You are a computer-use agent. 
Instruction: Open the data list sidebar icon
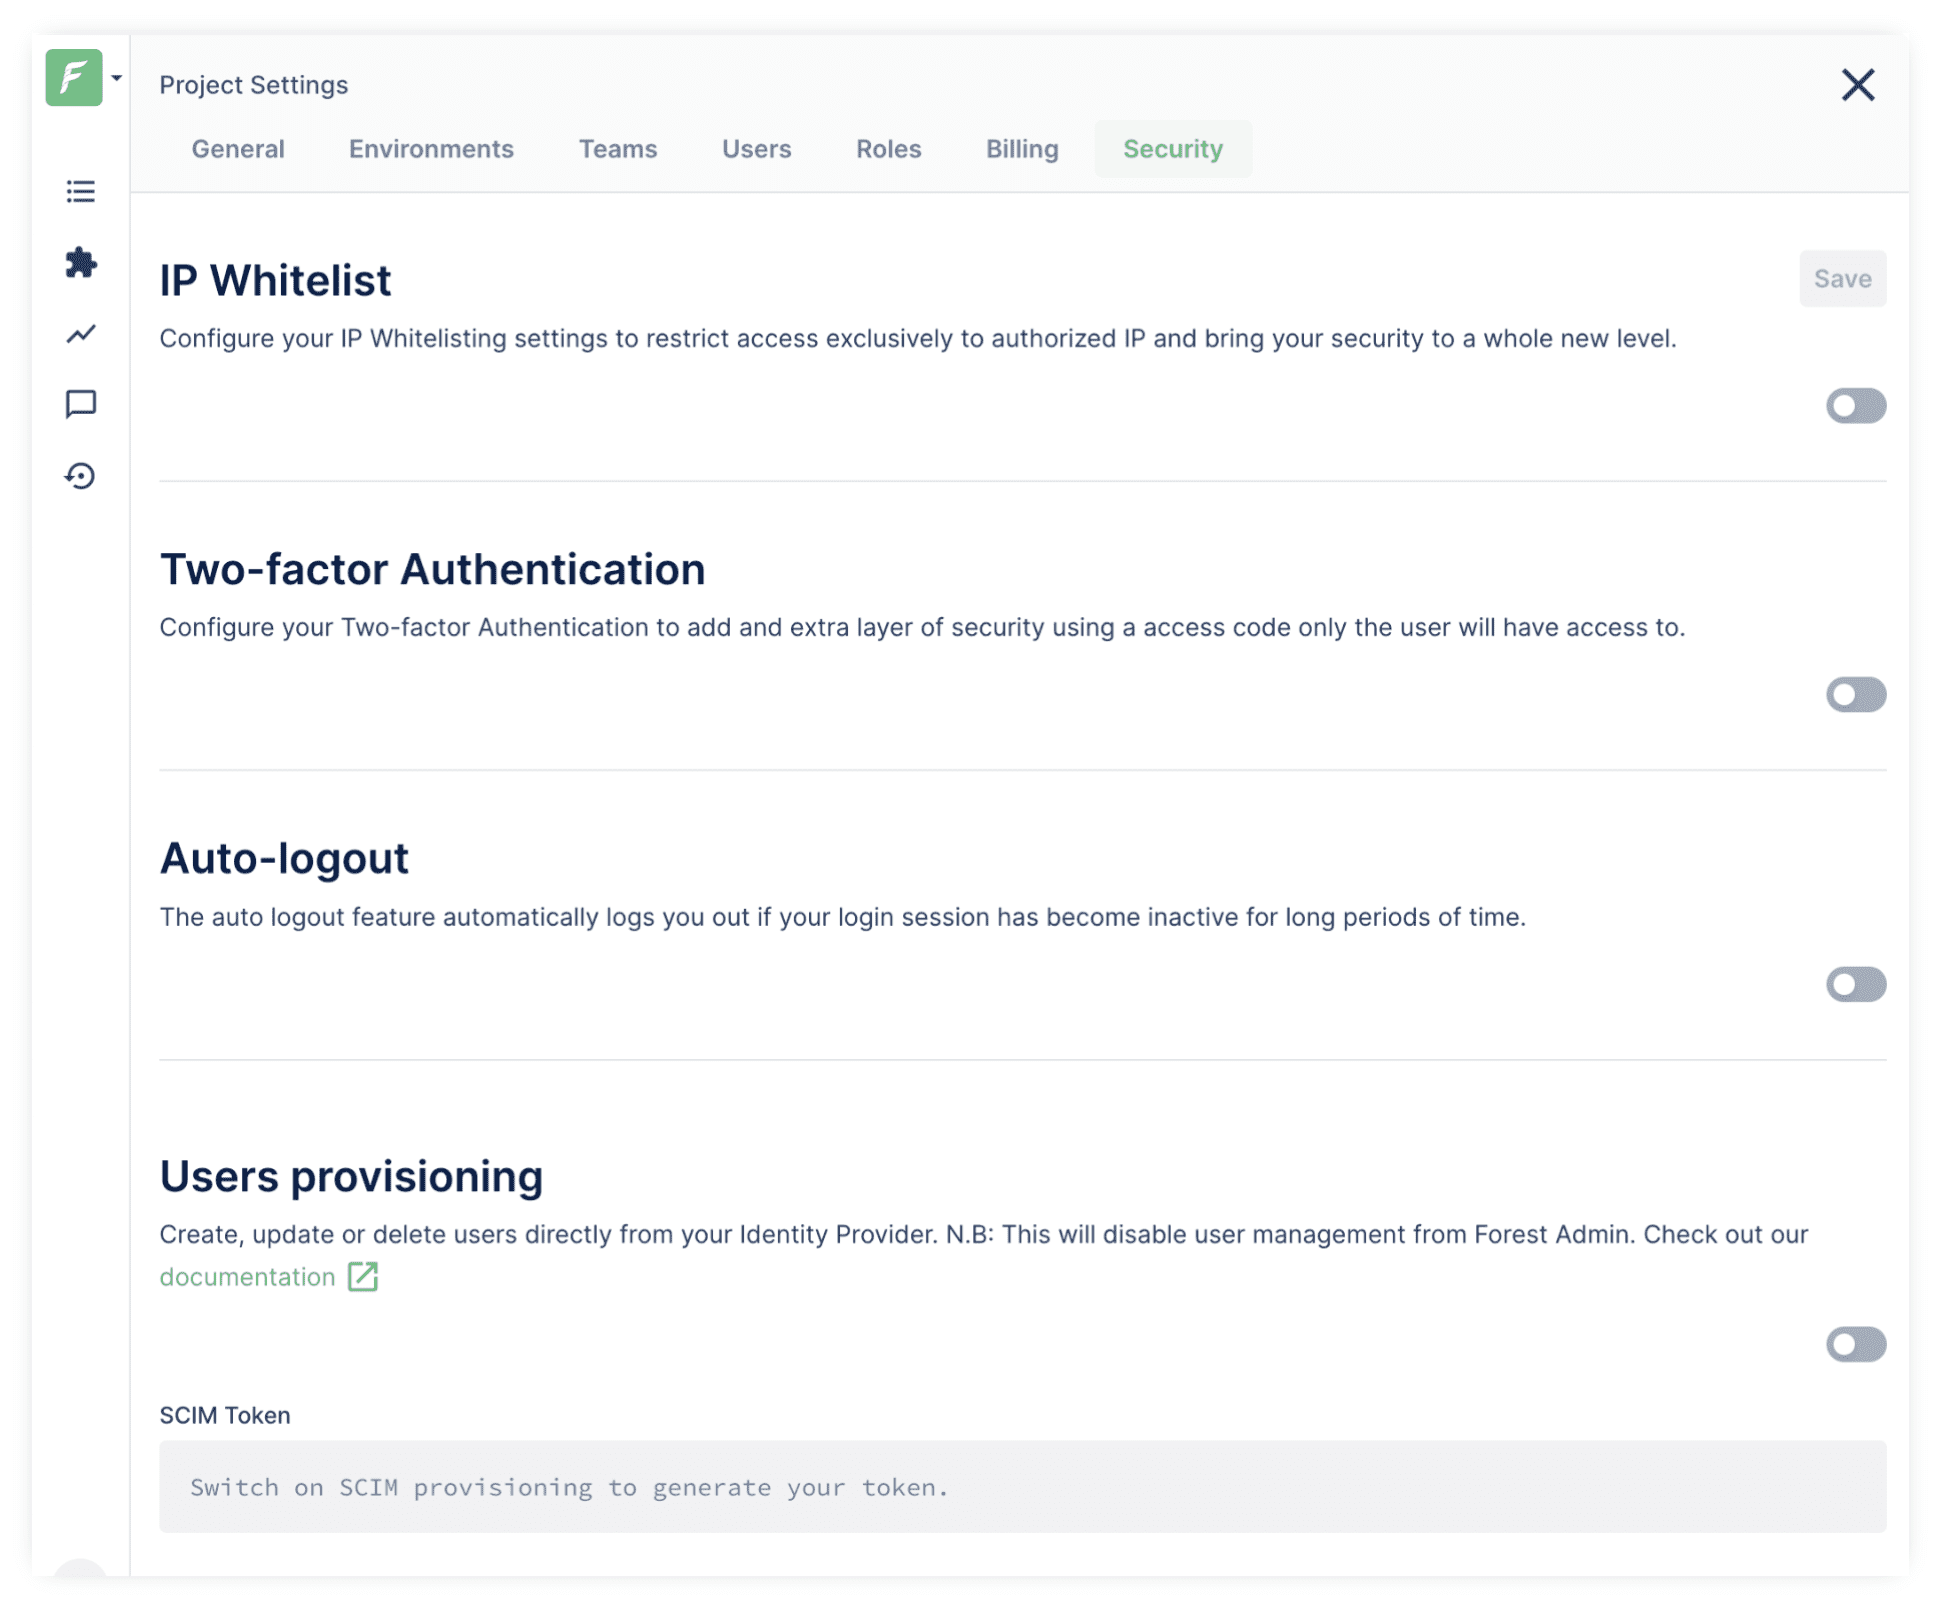81,191
